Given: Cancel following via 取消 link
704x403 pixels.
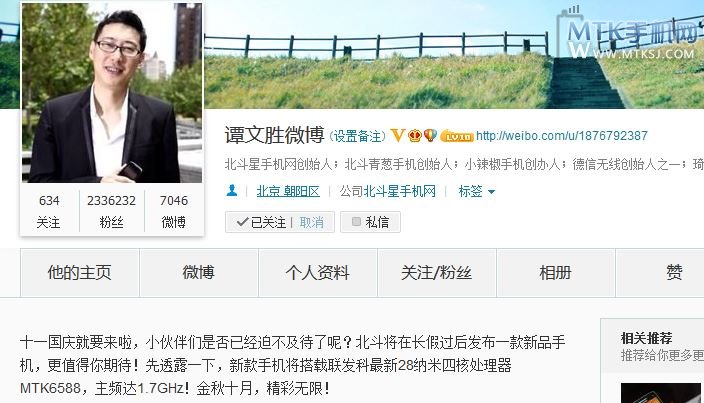Looking at the screenshot, I should (312, 222).
